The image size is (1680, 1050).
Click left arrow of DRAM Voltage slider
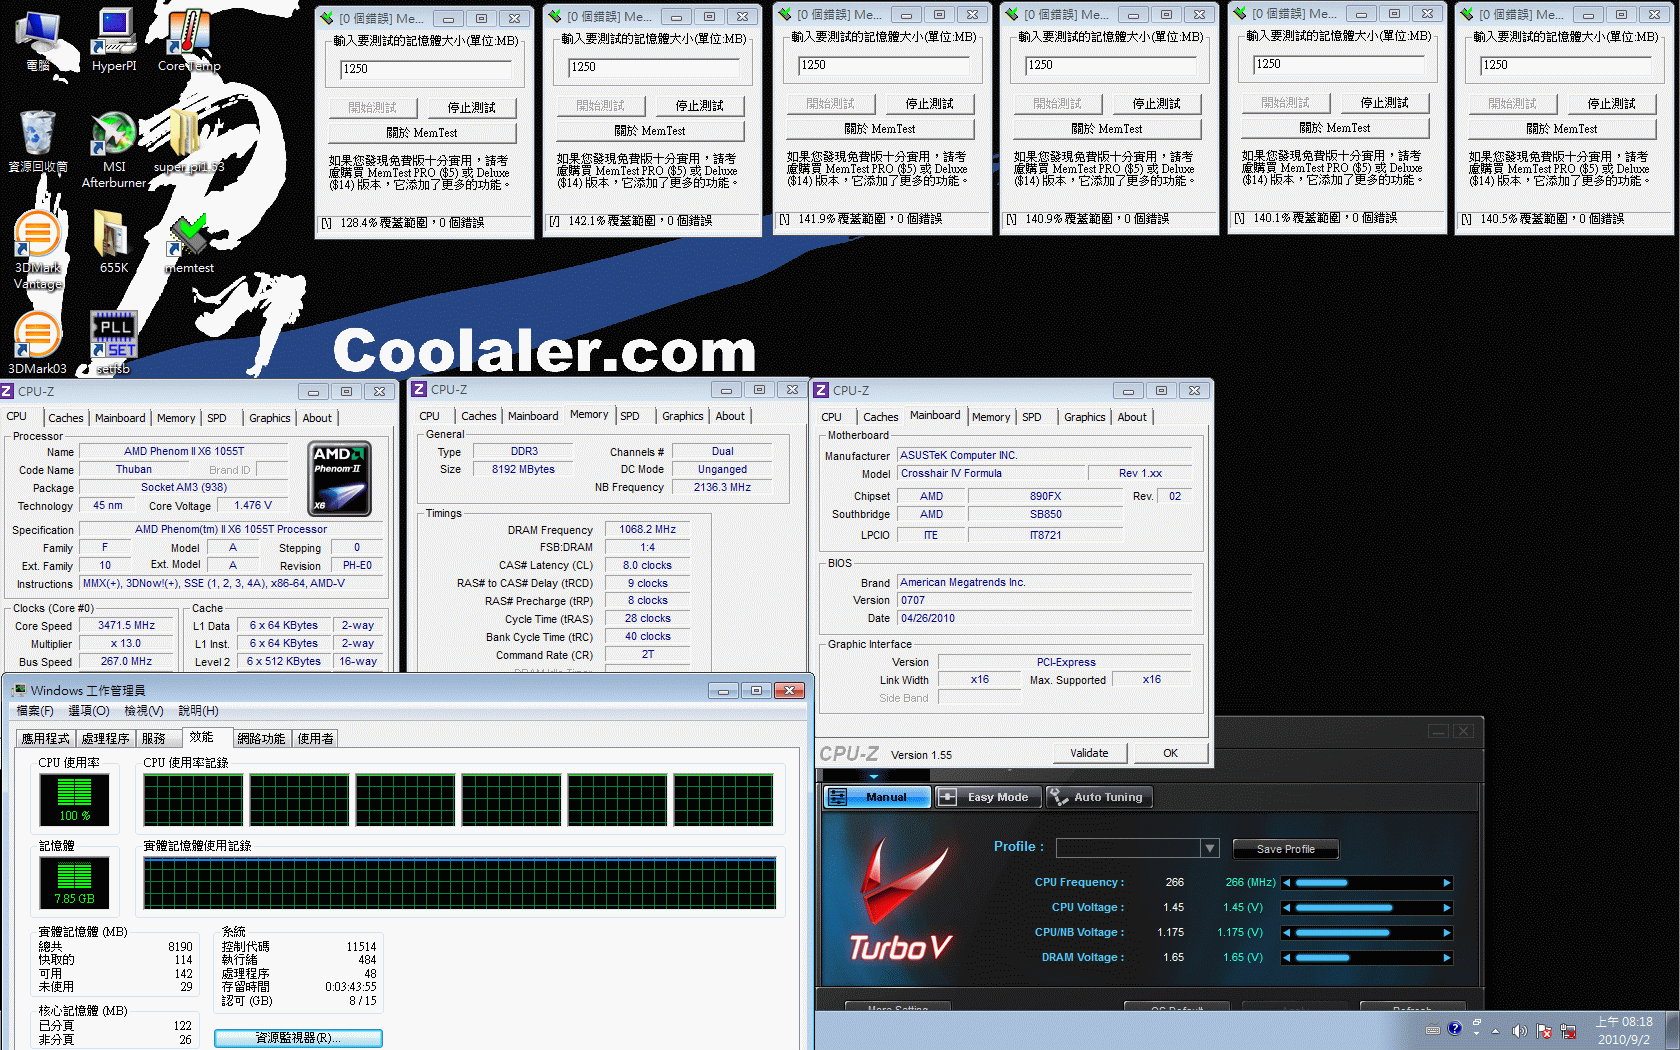point(1287,958)
